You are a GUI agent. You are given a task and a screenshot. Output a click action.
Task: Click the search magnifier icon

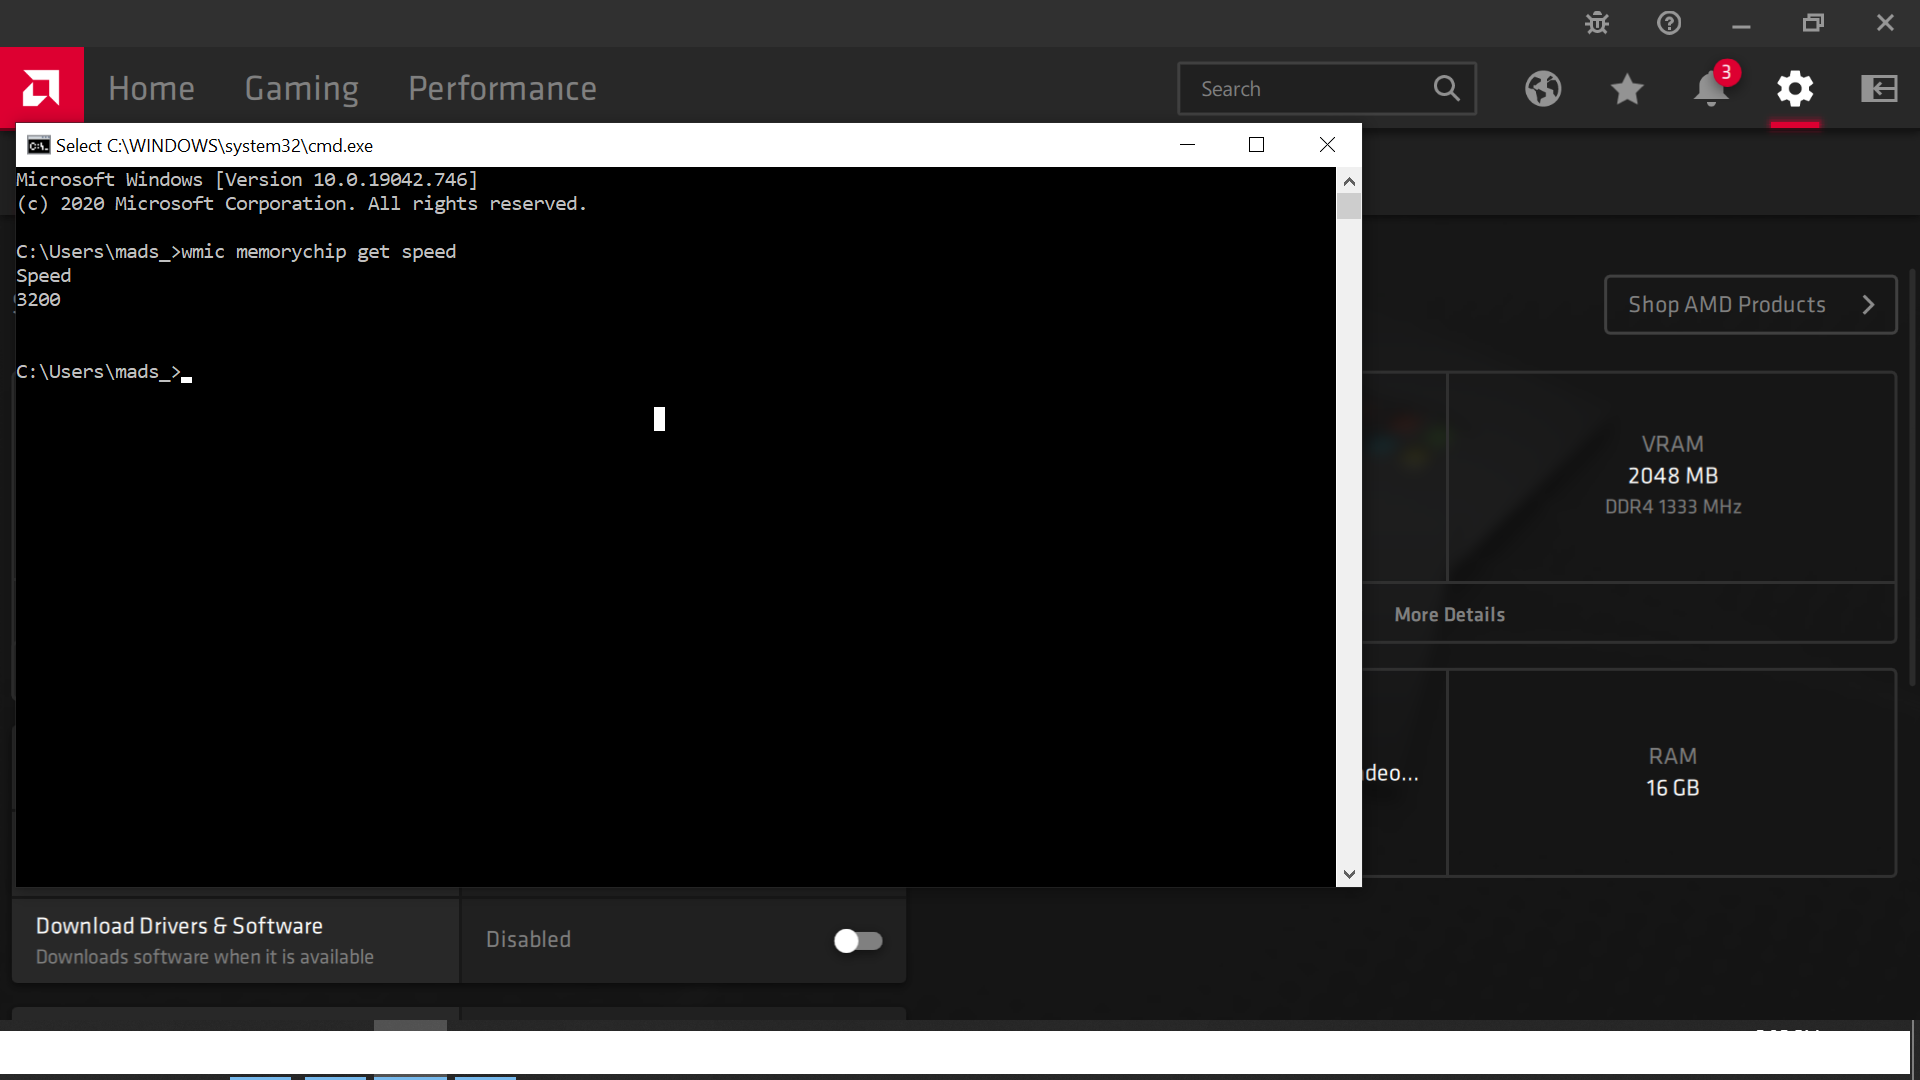pyautogui.click(x=1446, y=88)
